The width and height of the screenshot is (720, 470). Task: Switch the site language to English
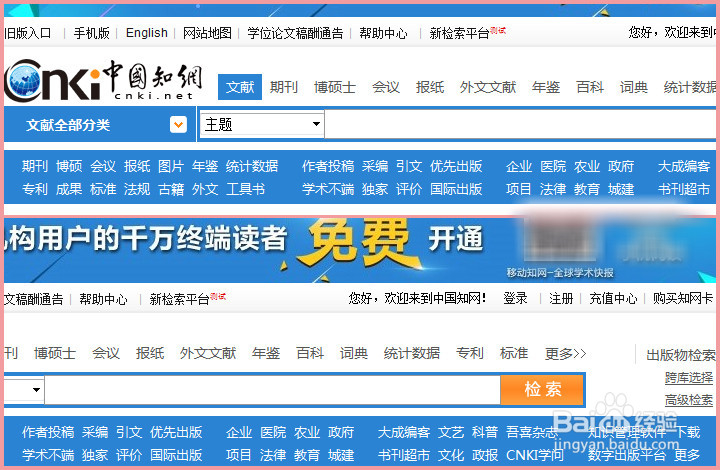click(146, 33)
